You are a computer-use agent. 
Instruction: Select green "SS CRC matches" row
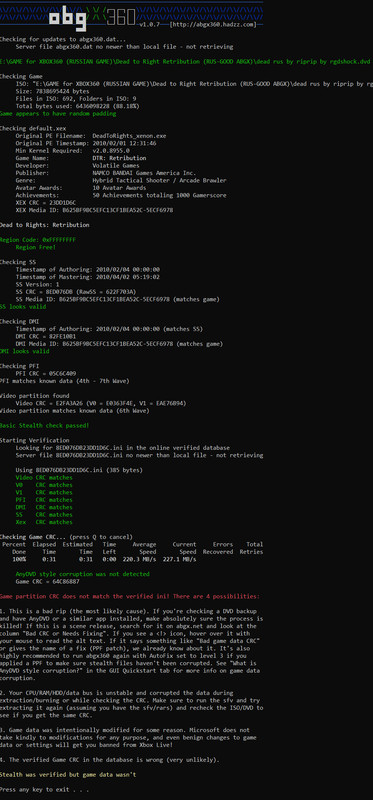pos(44,515)
